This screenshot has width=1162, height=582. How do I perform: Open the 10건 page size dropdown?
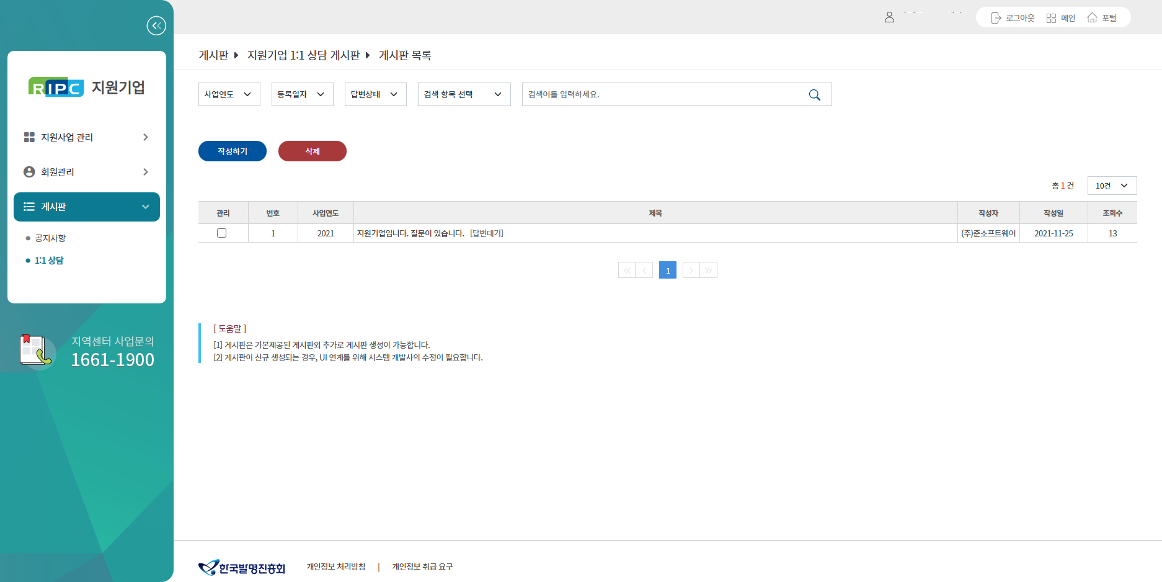[1112, 186]
